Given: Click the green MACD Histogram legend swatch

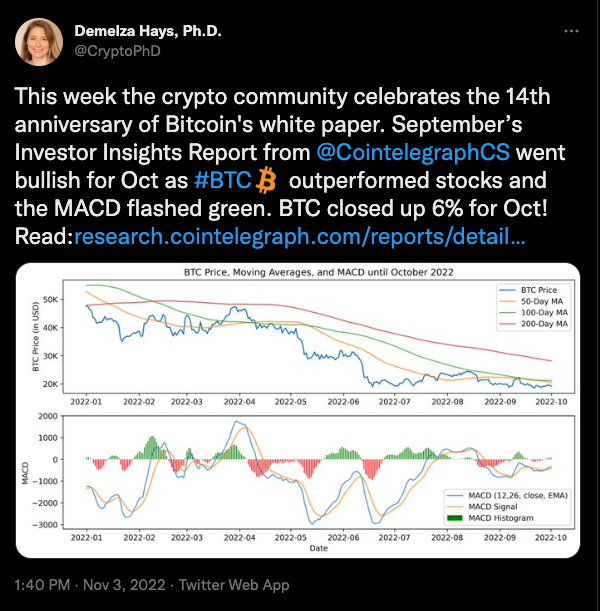Looking at the screenshot, I should pyautogui.click(x=454, y=518).
